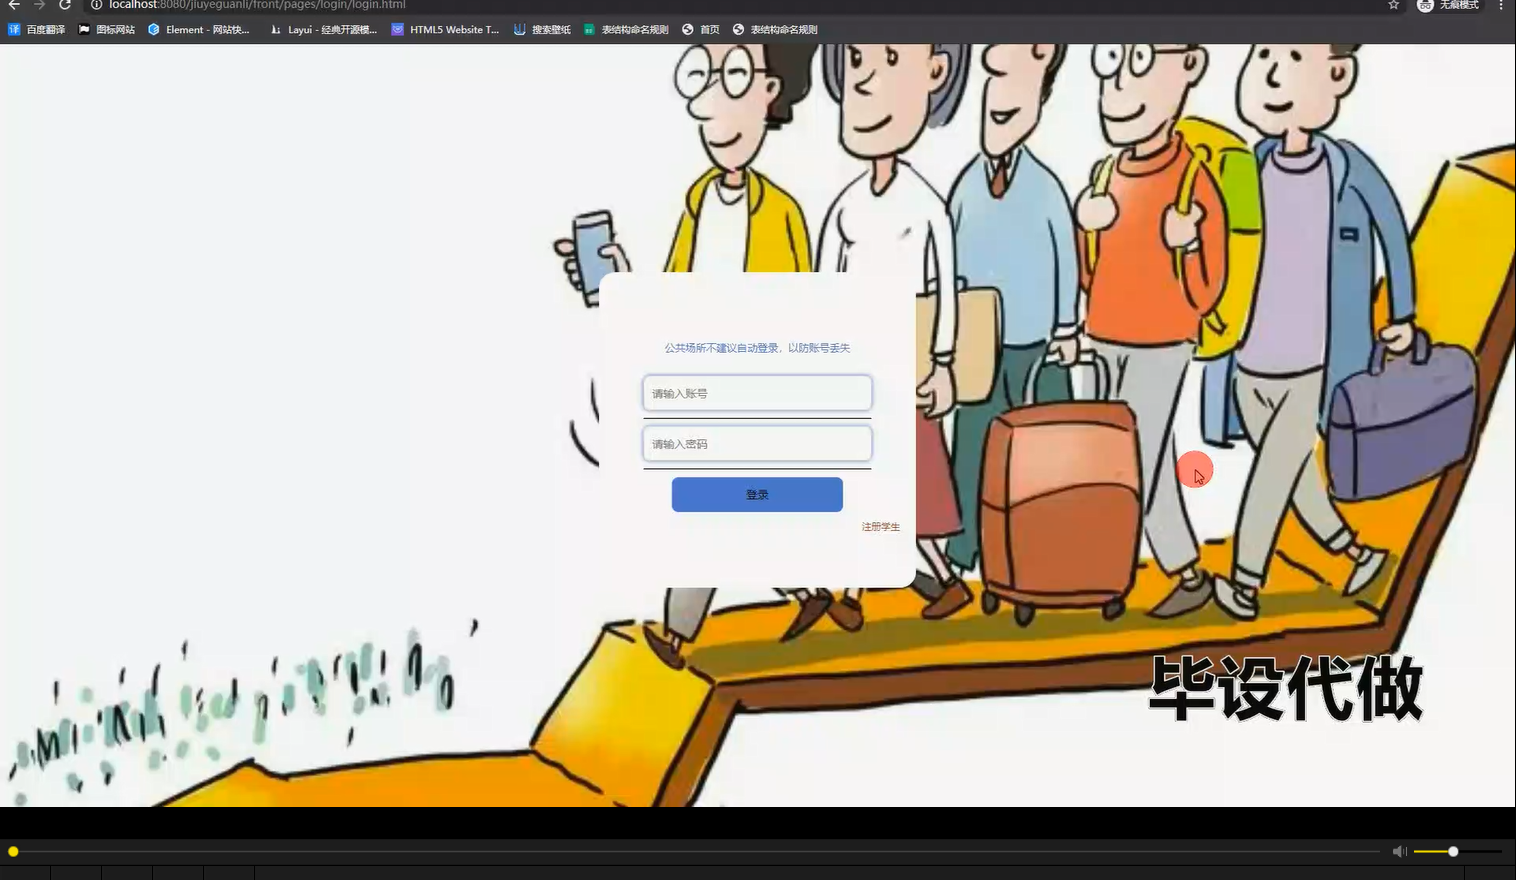Image resolution: width=1516 pixels, height=880 pixels.
Task: Click the 请输入密码 password input field
Action: [757, 444]
